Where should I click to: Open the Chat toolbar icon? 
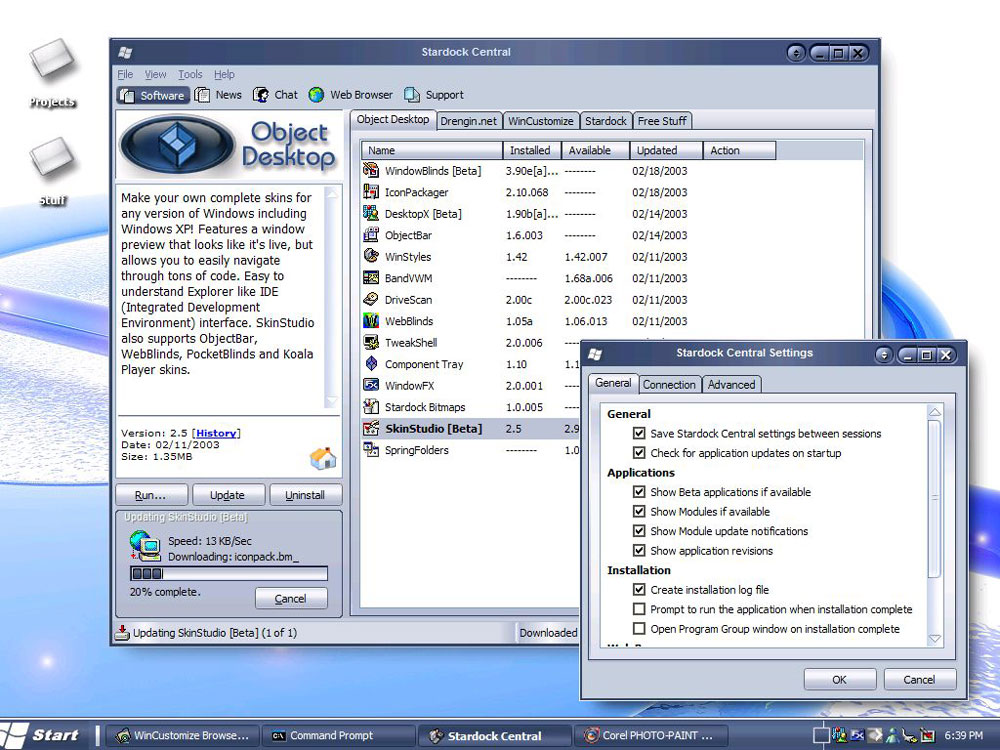[x=261, y=95]
